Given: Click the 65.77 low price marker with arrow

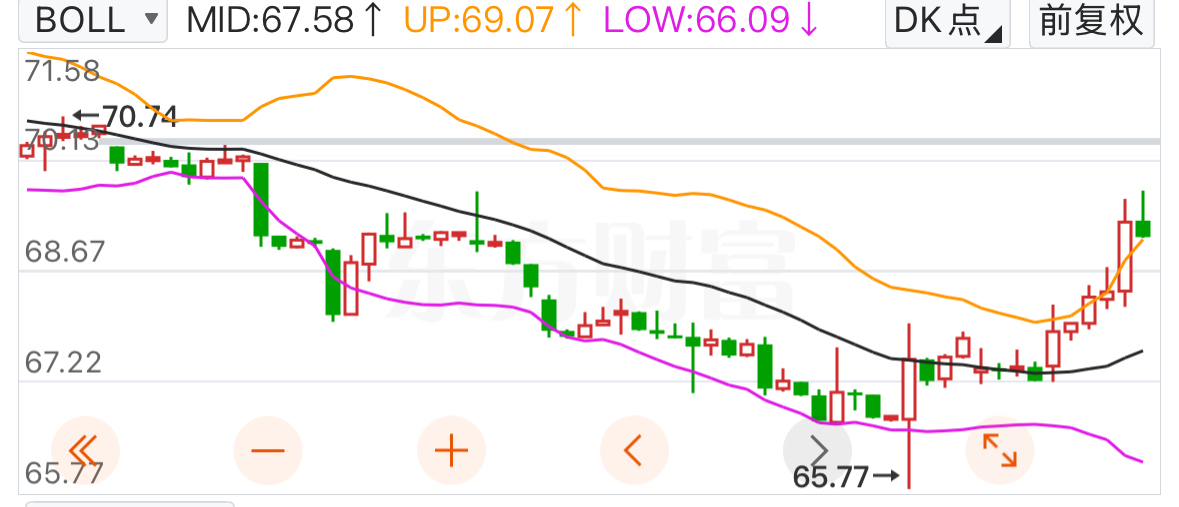Looking at the screenshot, I should click(x=847, y=476).
